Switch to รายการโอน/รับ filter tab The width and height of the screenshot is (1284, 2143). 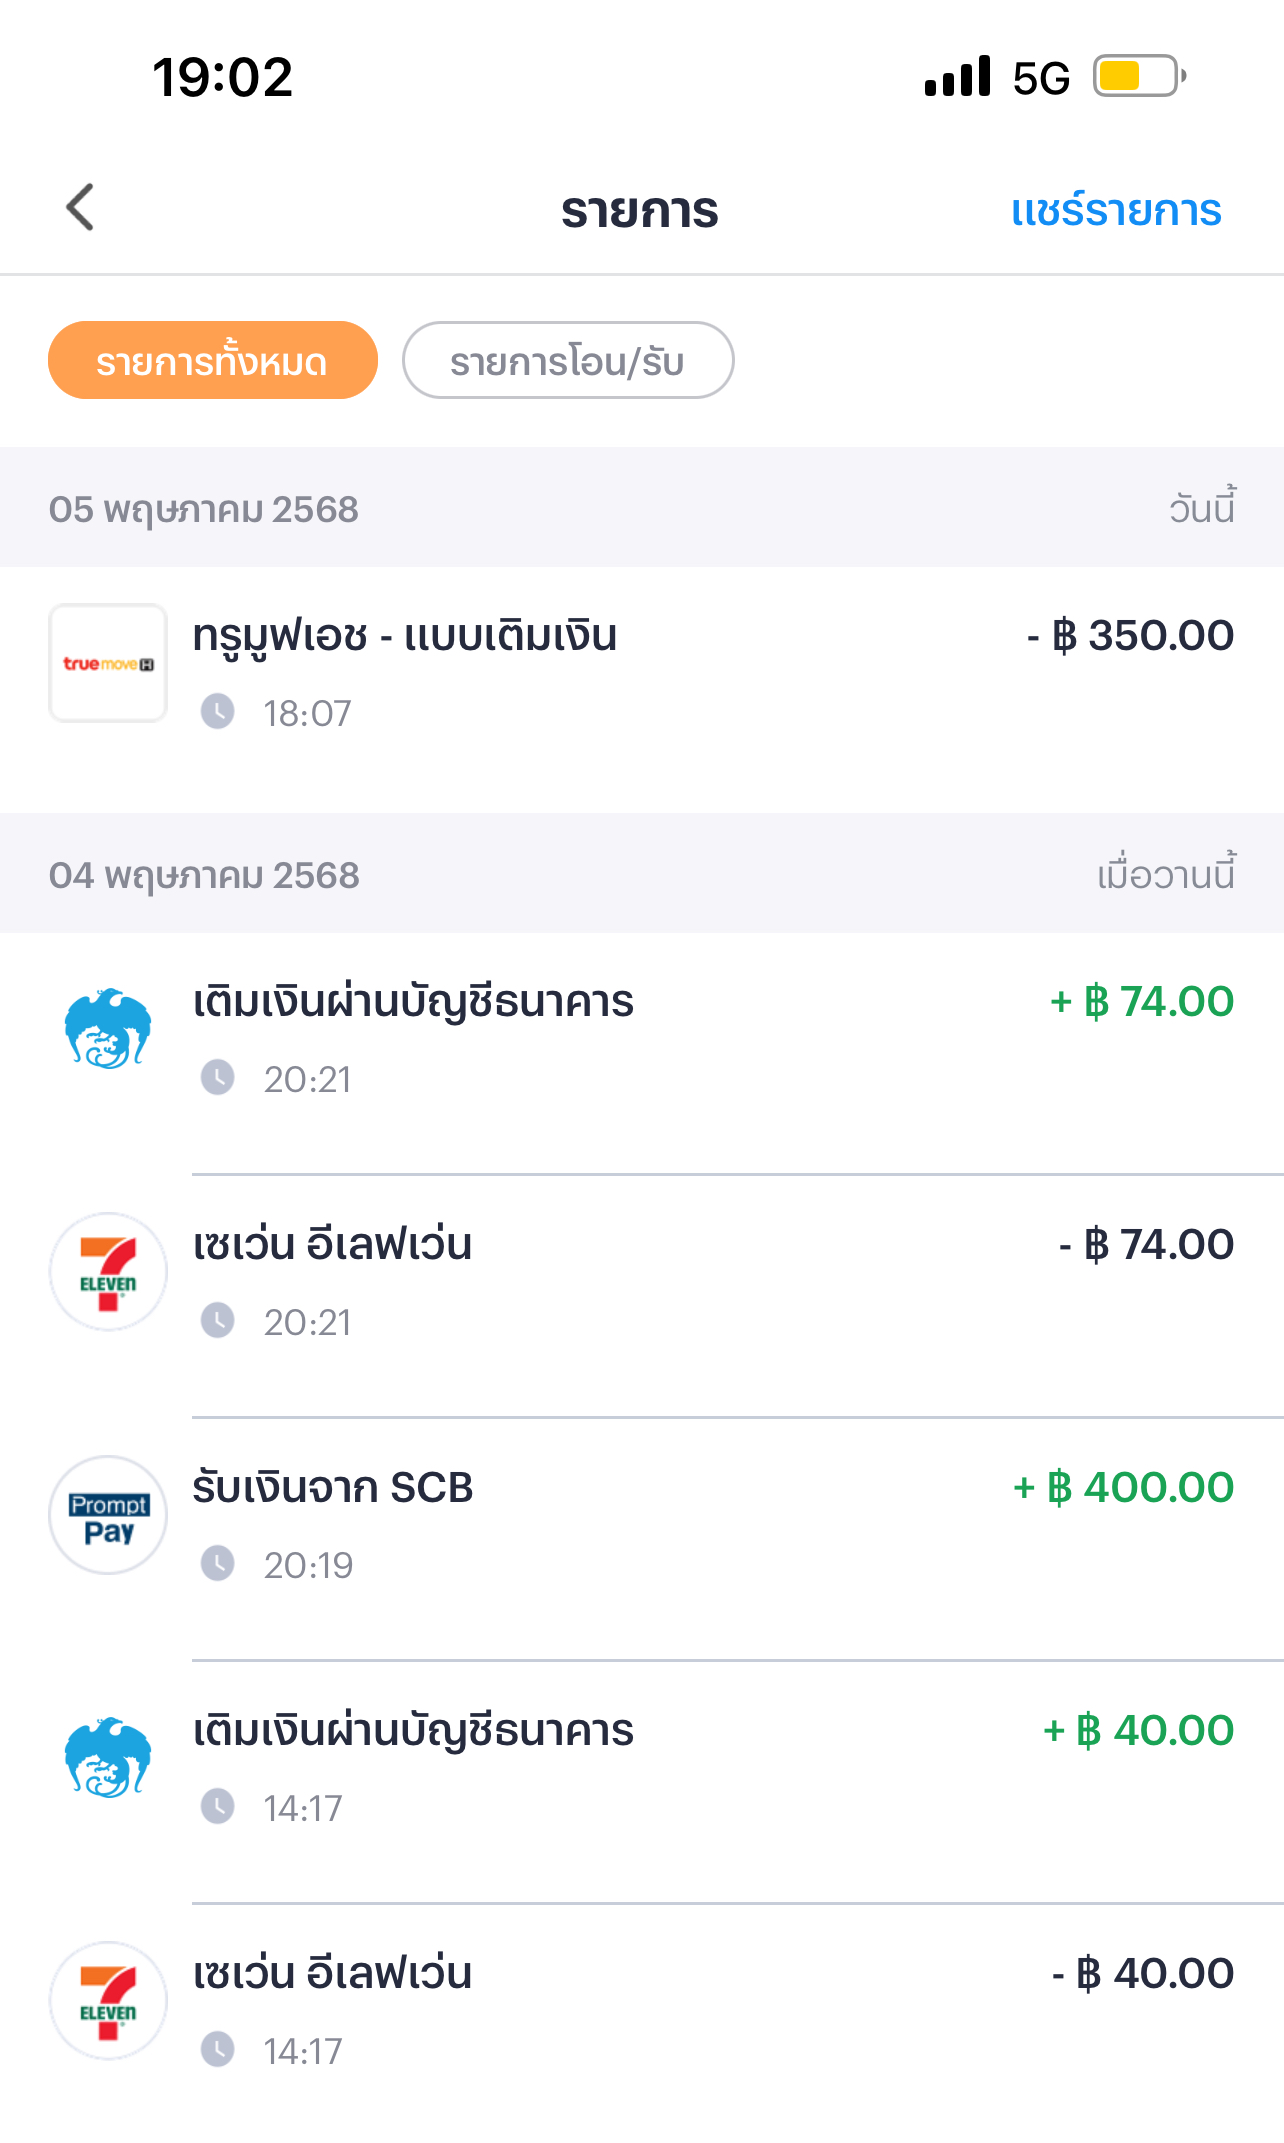[567, 361]
